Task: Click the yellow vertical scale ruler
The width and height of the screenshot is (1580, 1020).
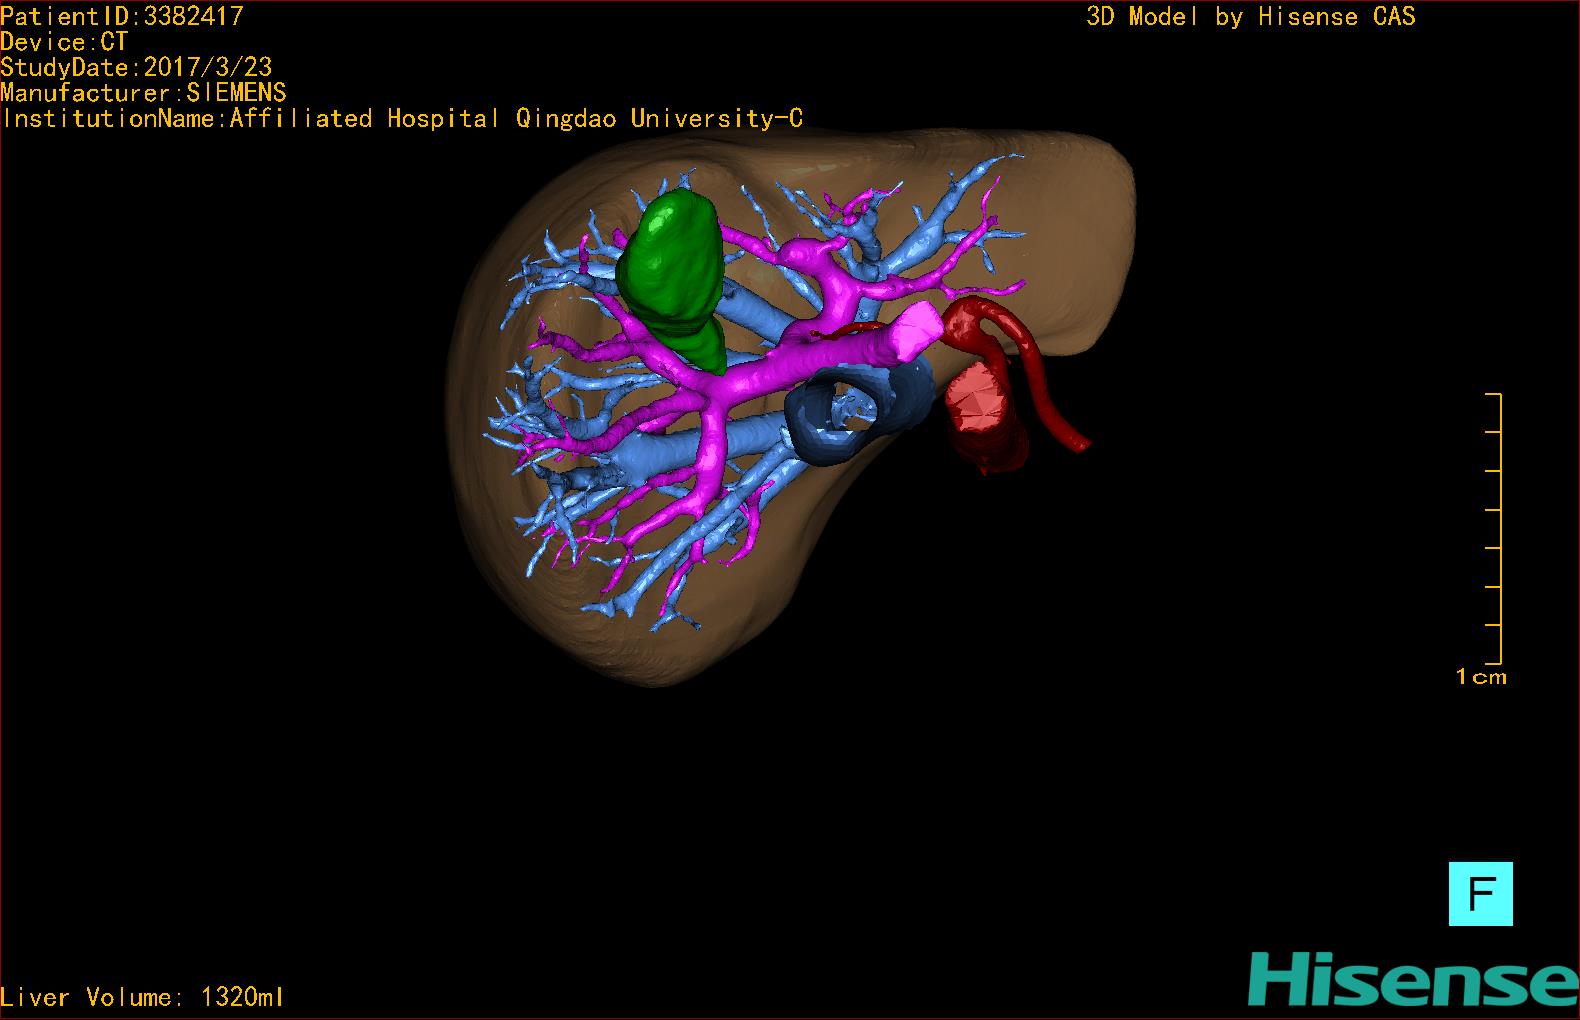Action: 1493,529
